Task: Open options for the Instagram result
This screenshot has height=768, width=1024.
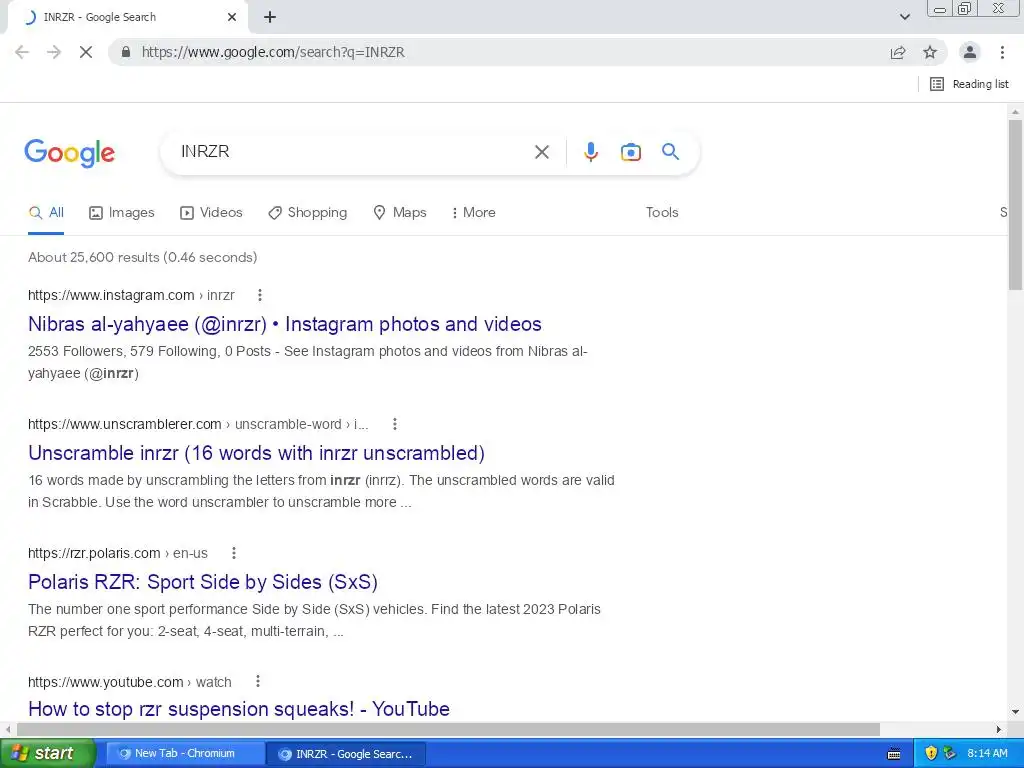Action: coord(260,295)
